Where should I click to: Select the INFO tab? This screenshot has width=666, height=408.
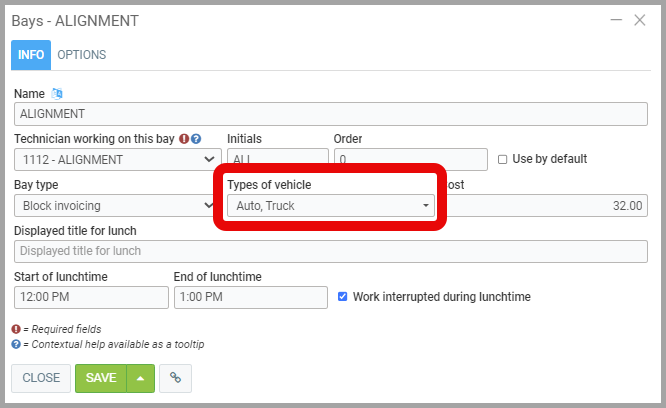click(31, 55)
